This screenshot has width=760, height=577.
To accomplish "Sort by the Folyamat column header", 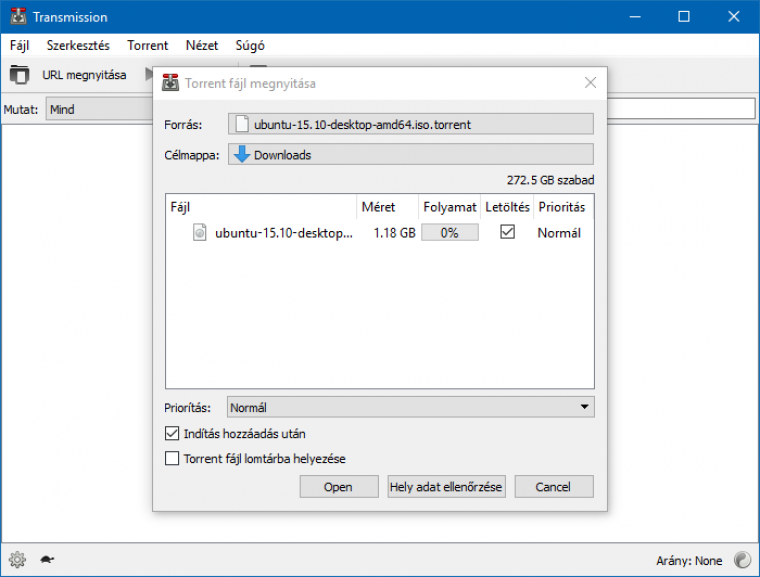I will (x=449, y=207).
